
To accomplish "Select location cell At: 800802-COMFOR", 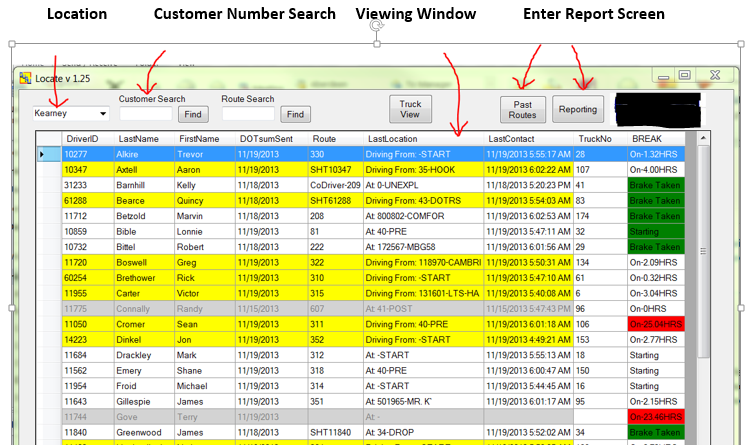I will [423, 216].
